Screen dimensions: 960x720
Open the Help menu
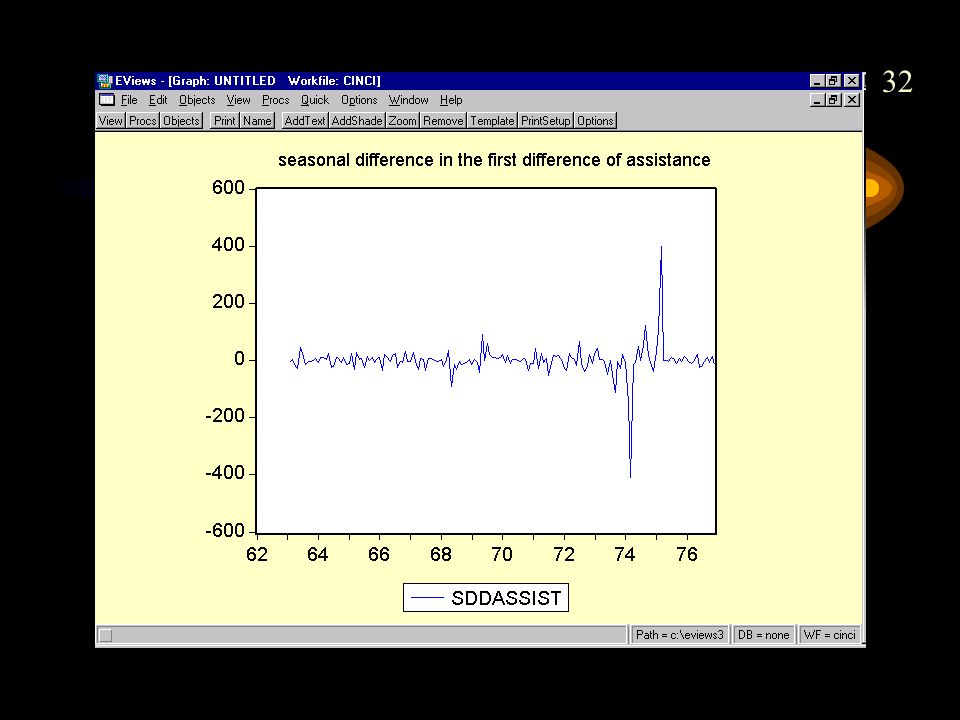451,100
